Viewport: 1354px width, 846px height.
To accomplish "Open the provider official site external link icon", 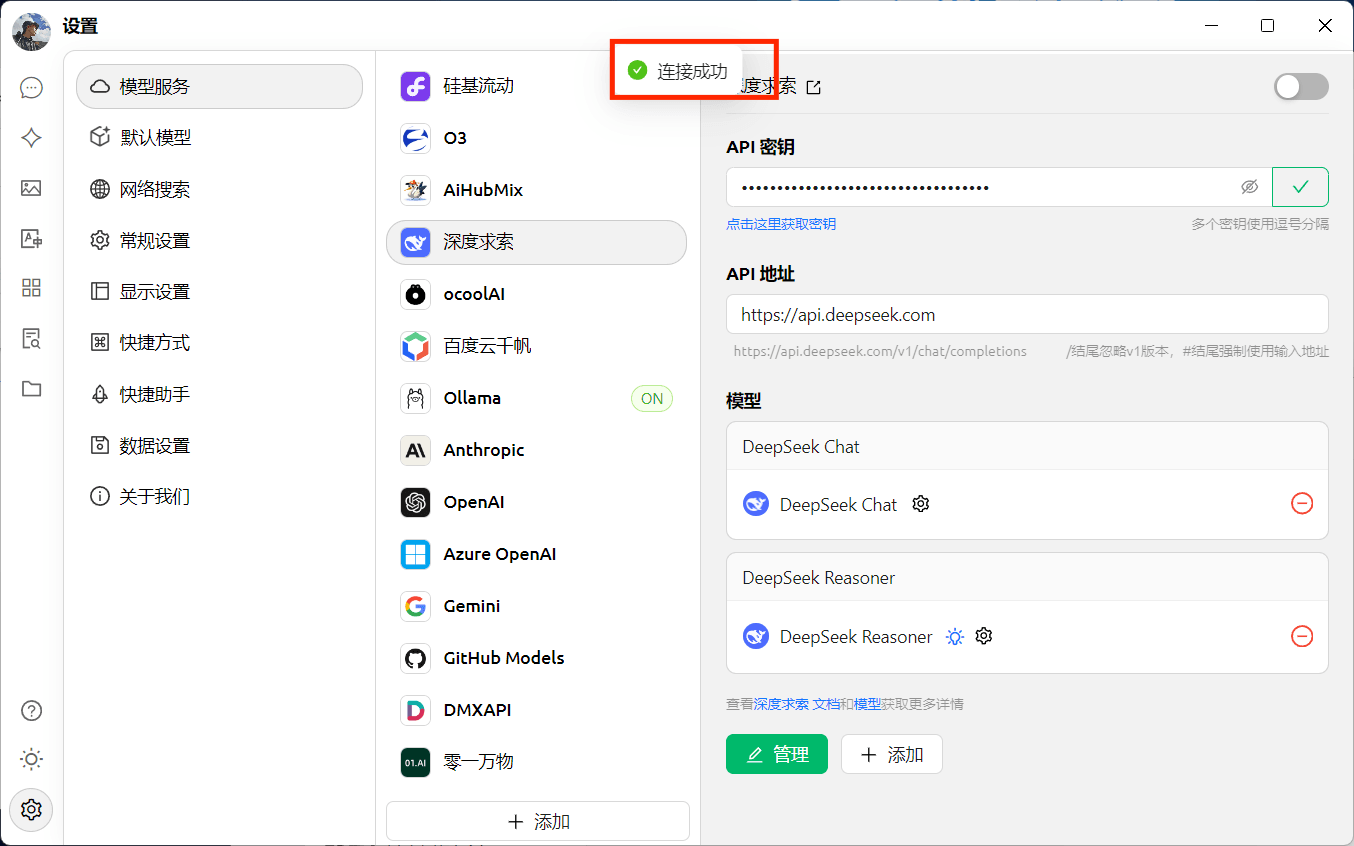I will [814, 87].
